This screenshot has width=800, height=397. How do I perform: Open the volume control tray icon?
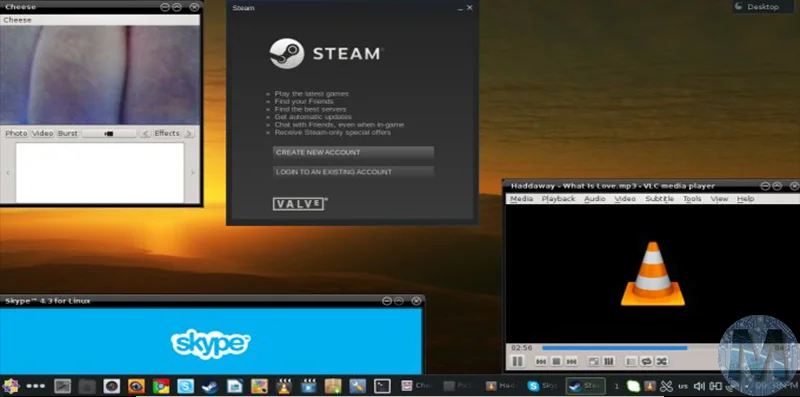click(699, 386)
